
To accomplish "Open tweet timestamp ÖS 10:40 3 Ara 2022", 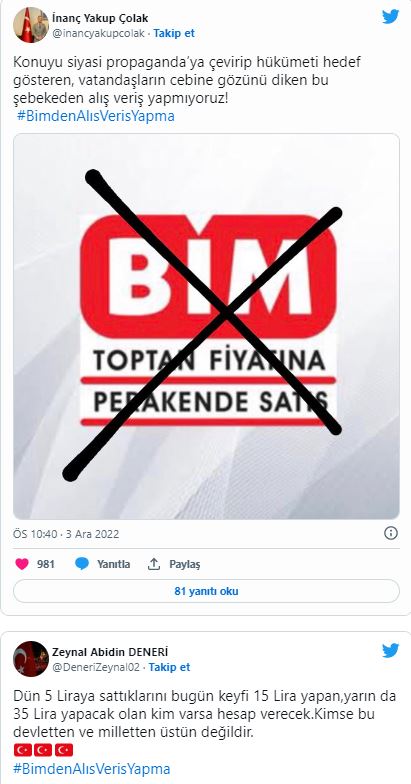I will 66,534.
